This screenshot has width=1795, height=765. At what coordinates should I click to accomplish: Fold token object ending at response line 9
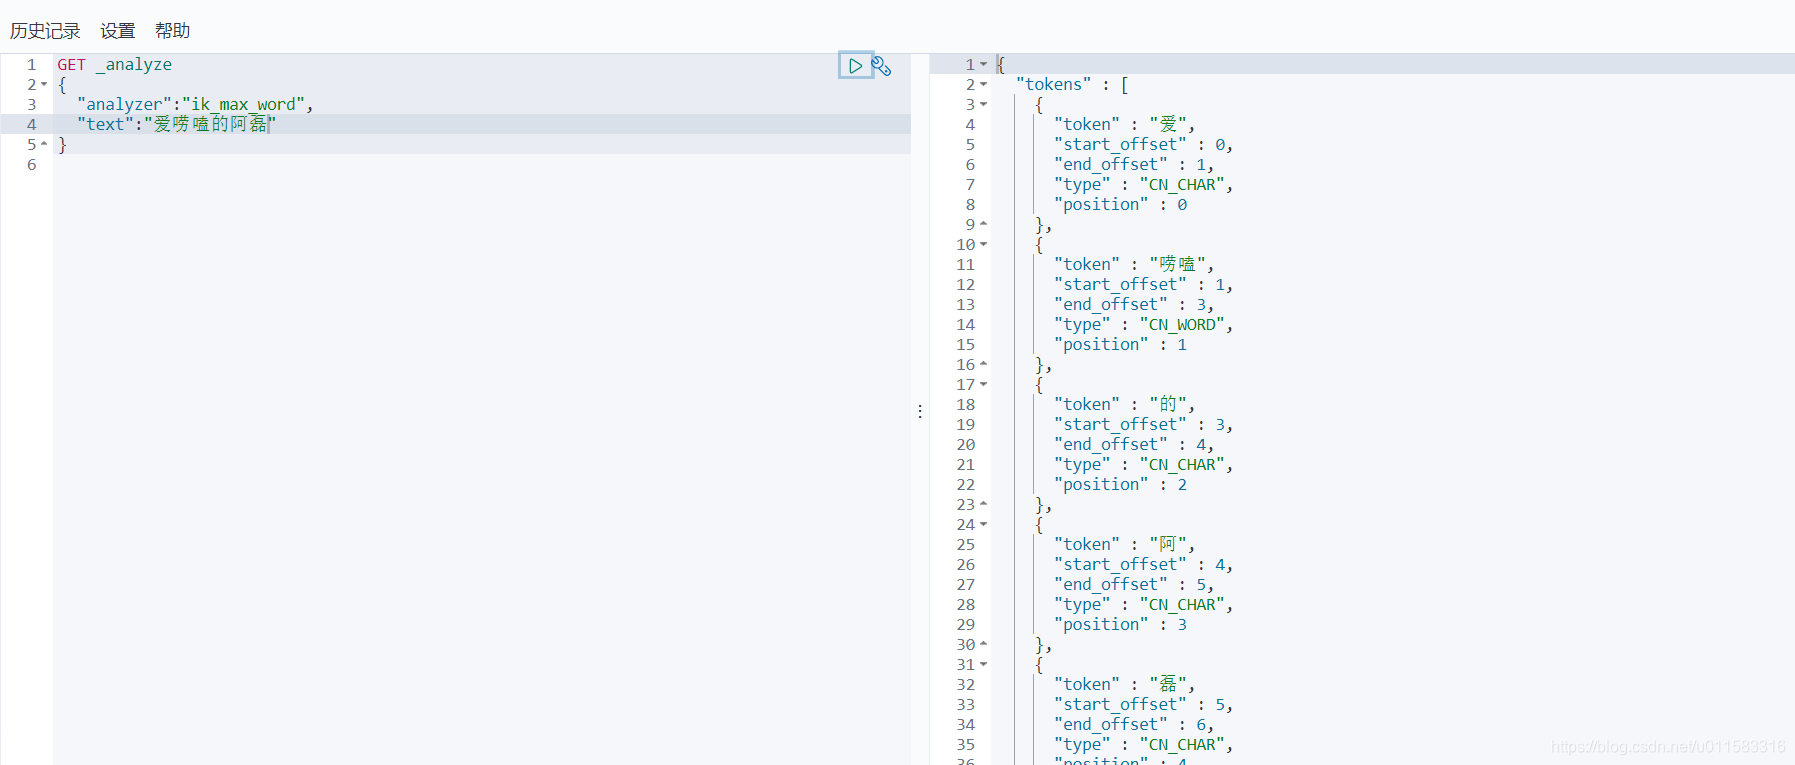pyautogui.click(x=984, y=224)
